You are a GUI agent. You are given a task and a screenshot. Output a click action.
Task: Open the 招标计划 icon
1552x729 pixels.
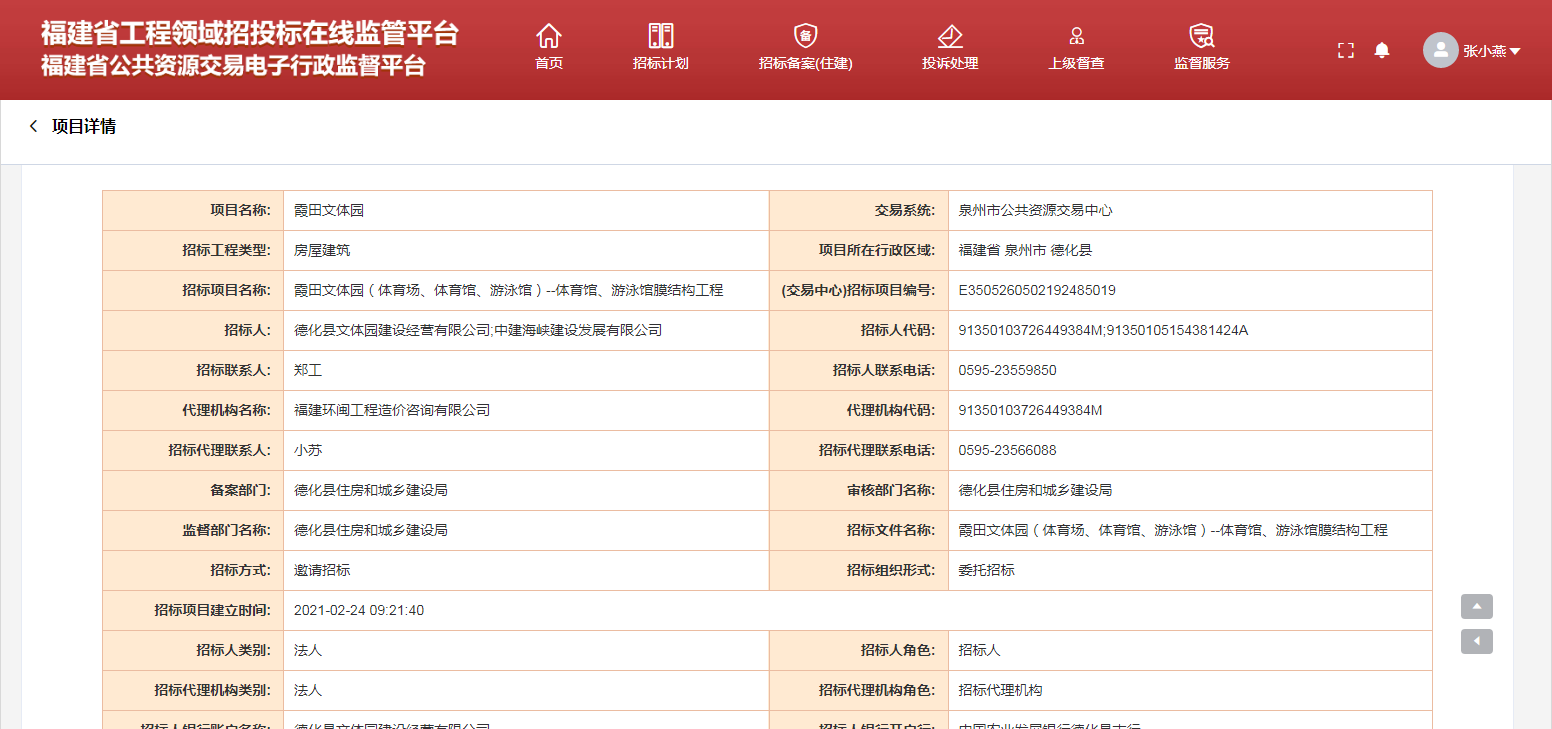pos(661,36)
